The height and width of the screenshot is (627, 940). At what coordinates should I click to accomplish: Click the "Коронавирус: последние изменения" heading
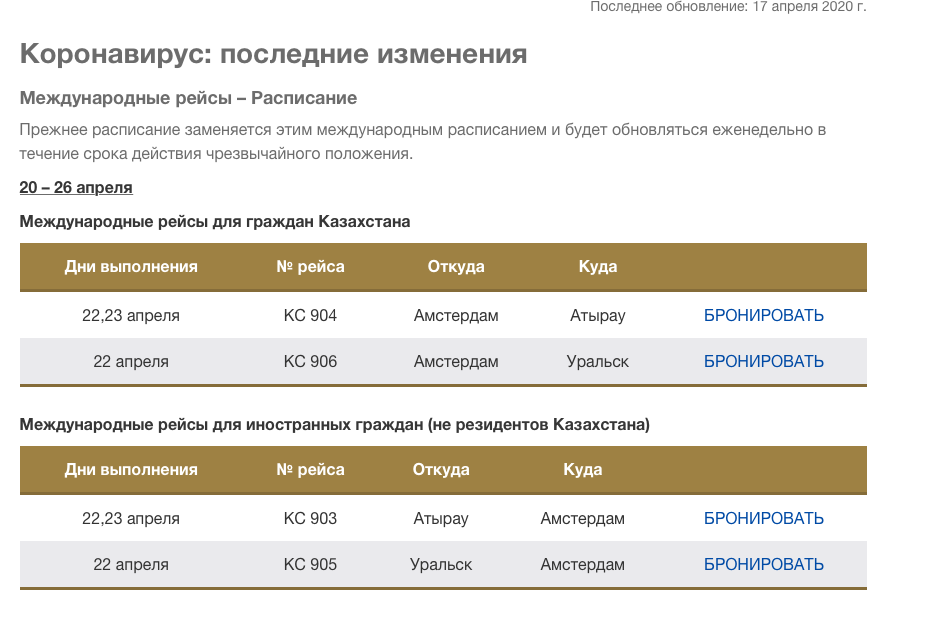(x=273, y=54)
